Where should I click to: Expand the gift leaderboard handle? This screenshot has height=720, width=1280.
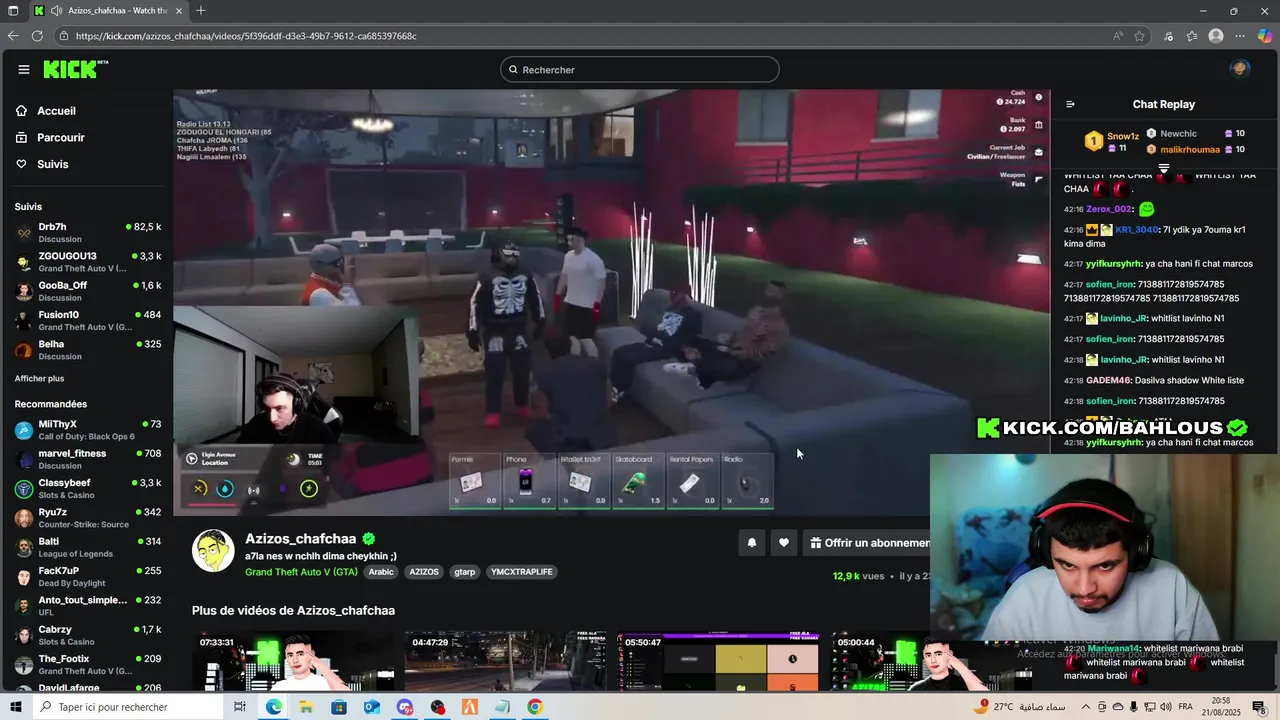[1164, 169]
